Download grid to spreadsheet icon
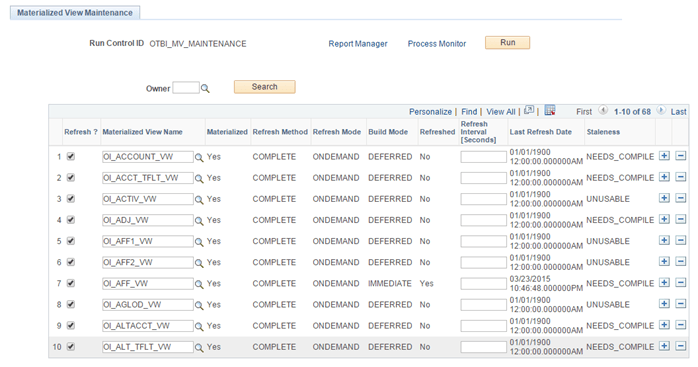Viewport: 698px width, 367px height. 550,110
